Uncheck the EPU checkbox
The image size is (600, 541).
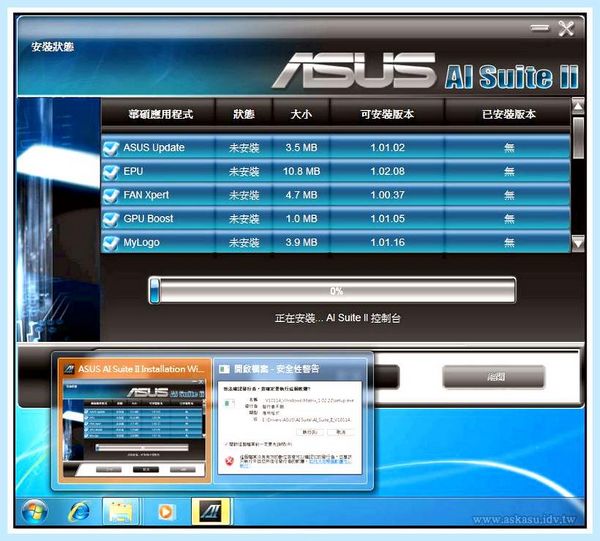pos(111,172)
